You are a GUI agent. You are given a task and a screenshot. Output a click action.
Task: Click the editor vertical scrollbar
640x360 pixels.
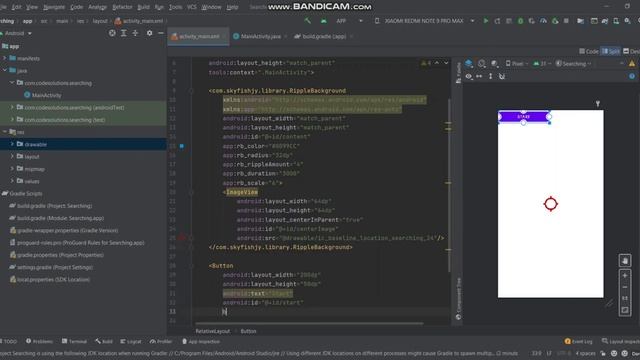click(449, 184)
